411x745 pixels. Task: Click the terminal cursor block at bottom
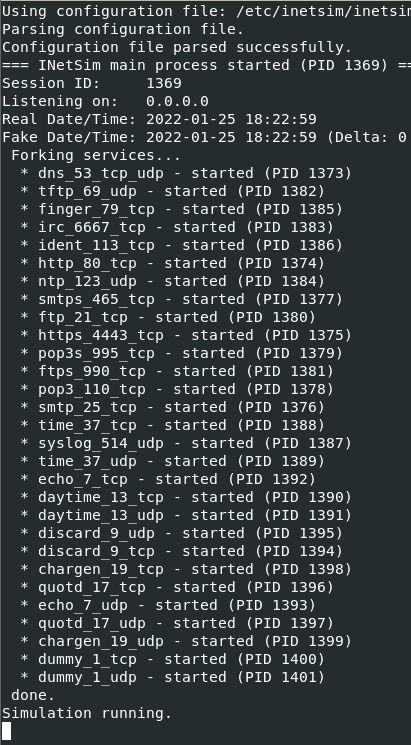point(6,731)
